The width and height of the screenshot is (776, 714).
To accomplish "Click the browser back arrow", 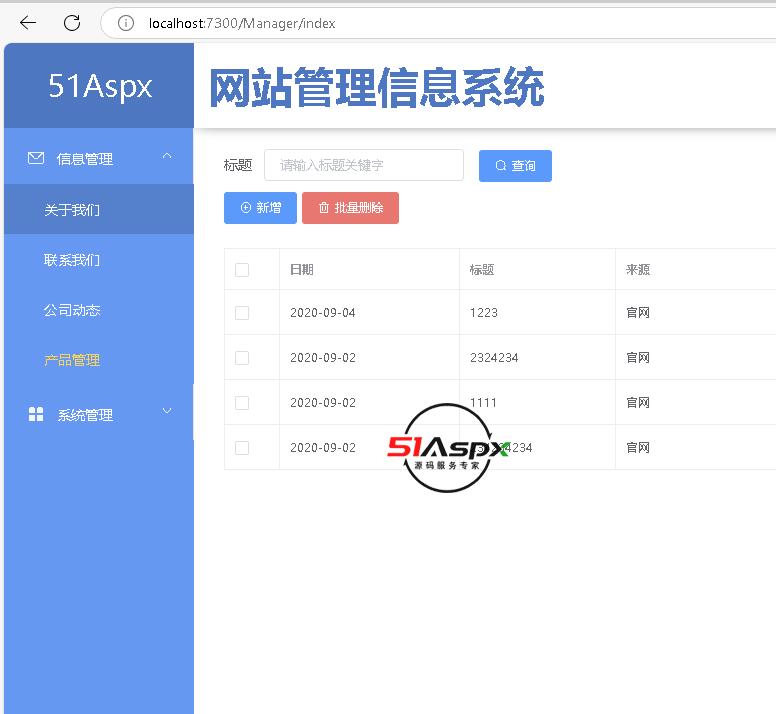I will [x=28, y=23].
